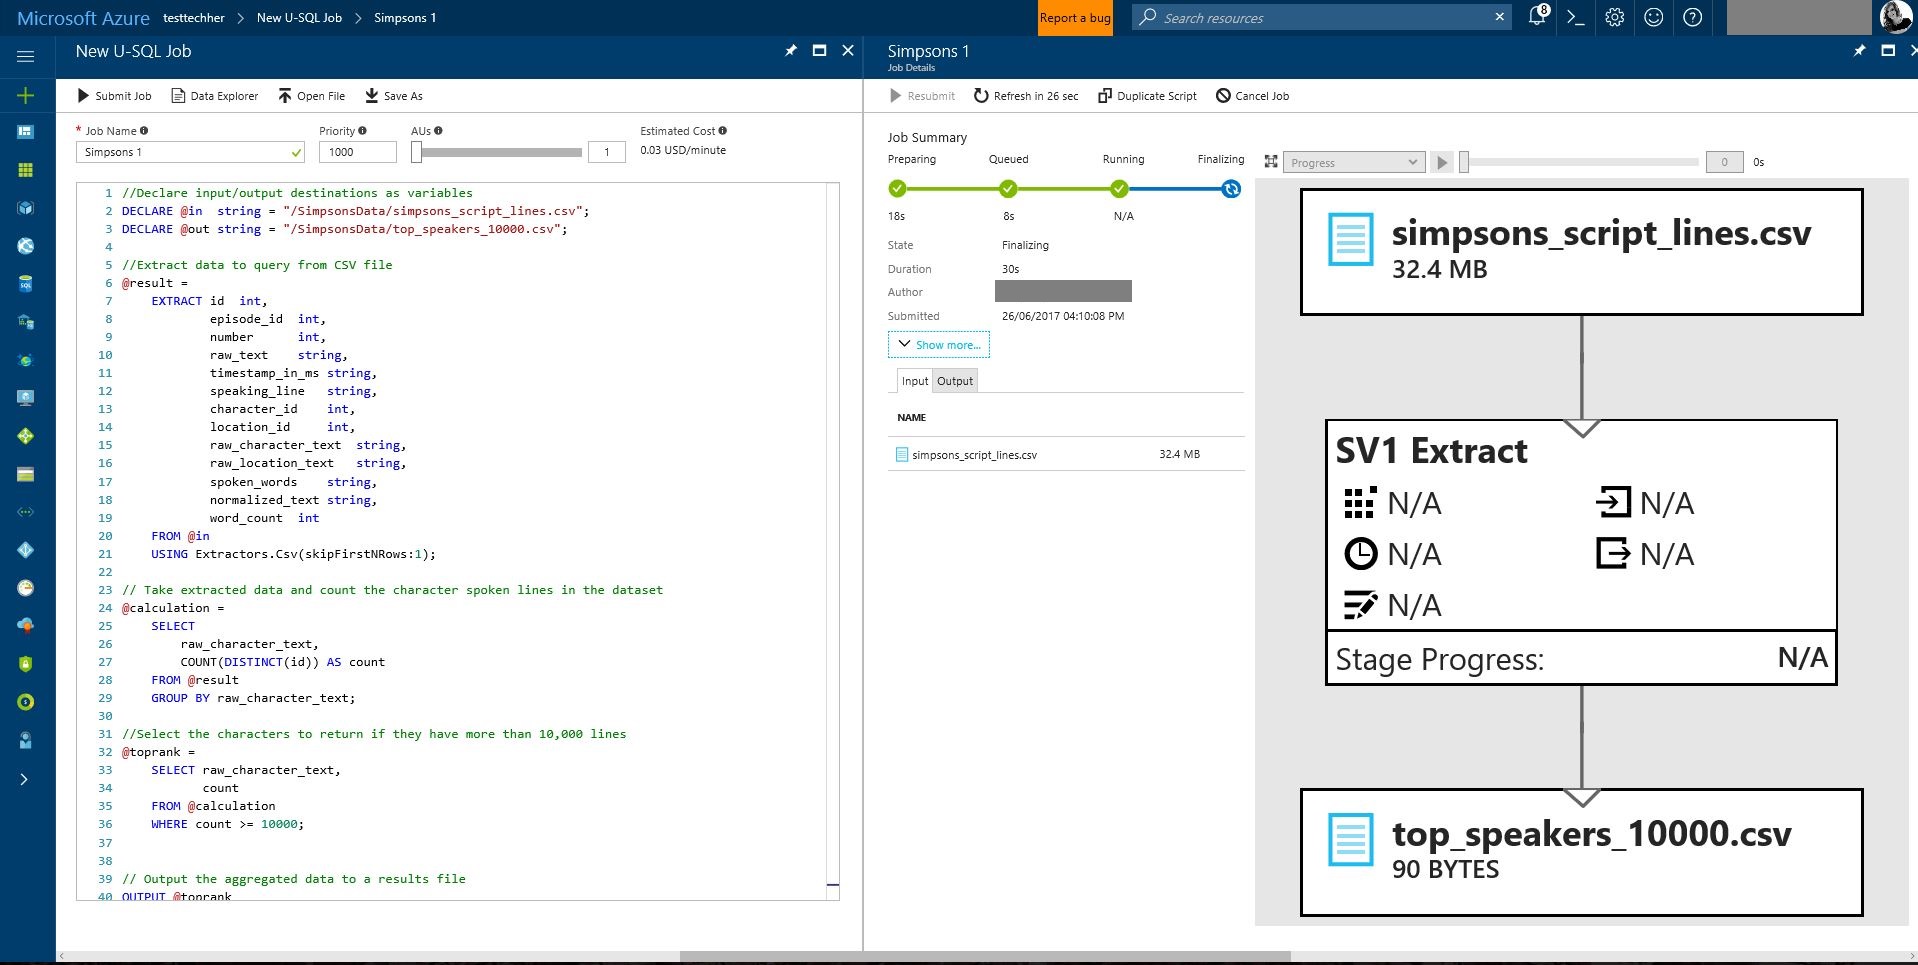
Task: Select simpsons_script_lines.csv in Input list
Action: [1066, 454]
